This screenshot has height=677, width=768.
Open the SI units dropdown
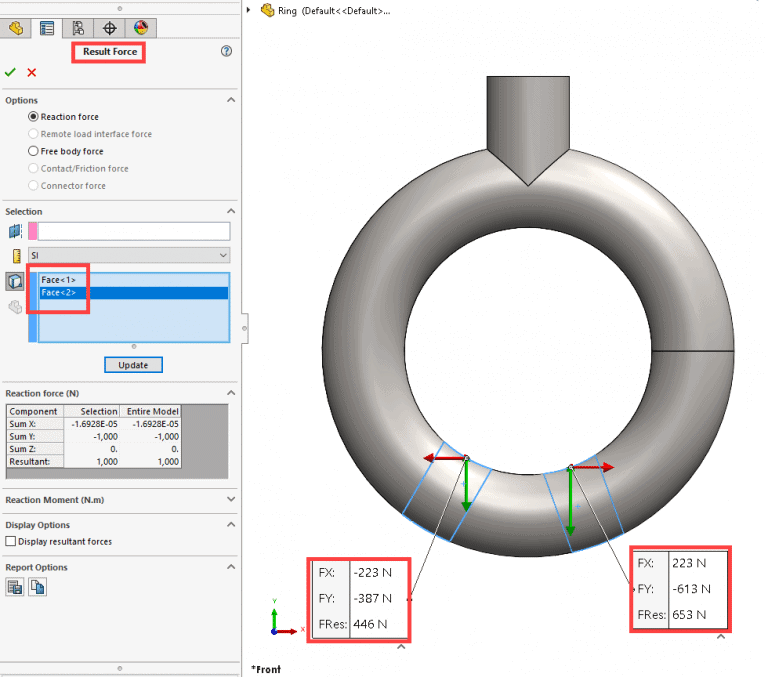pyautogui.click(x=129, y=255)
